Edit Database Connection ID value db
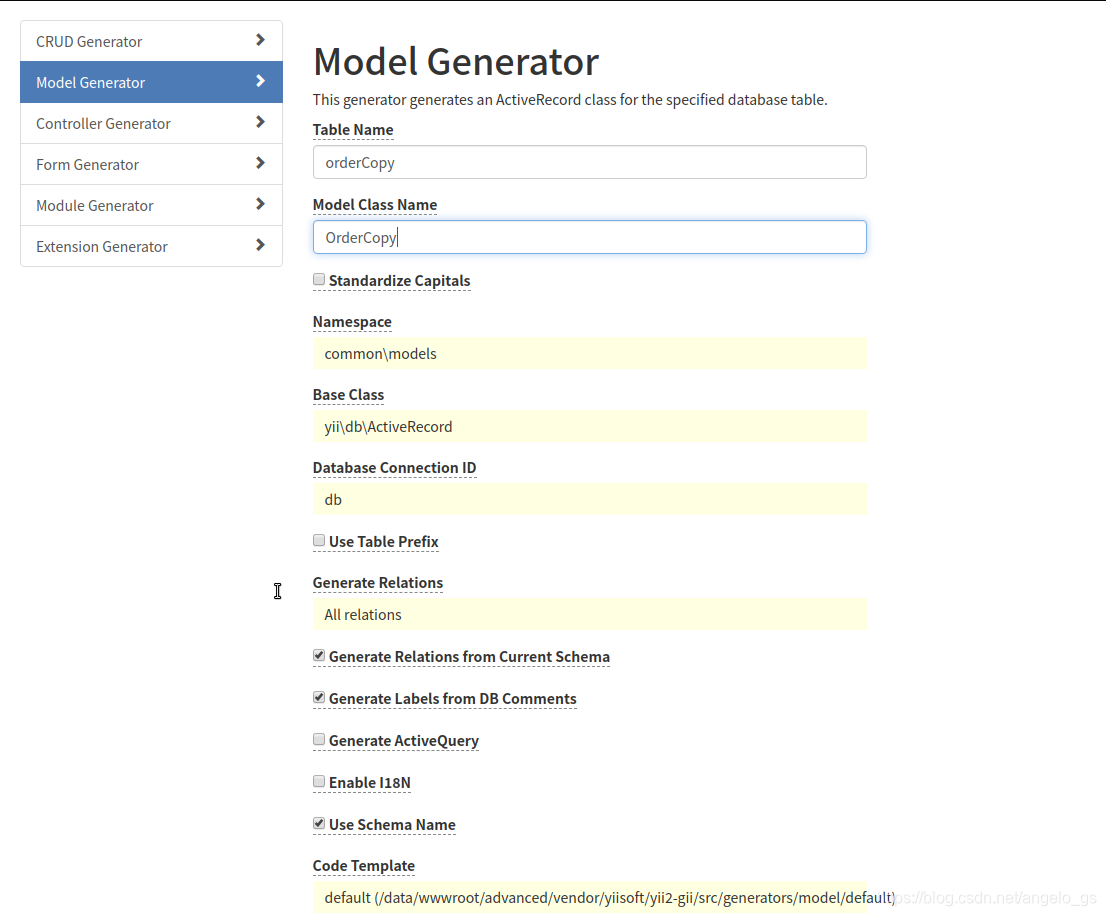This screenshot has height=916, width=1106. tap(590, 499)
